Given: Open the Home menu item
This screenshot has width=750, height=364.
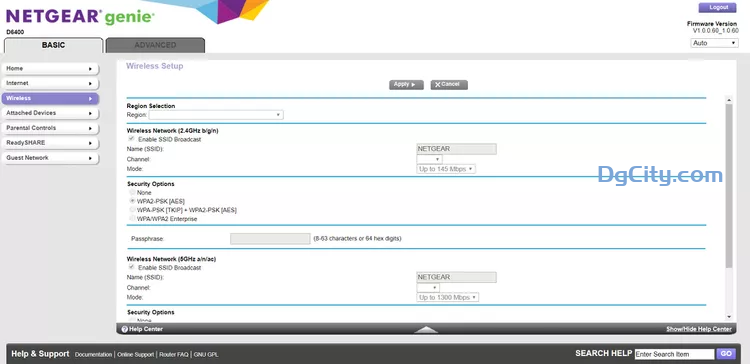Looking at the screenshot, I should [50, 69].
